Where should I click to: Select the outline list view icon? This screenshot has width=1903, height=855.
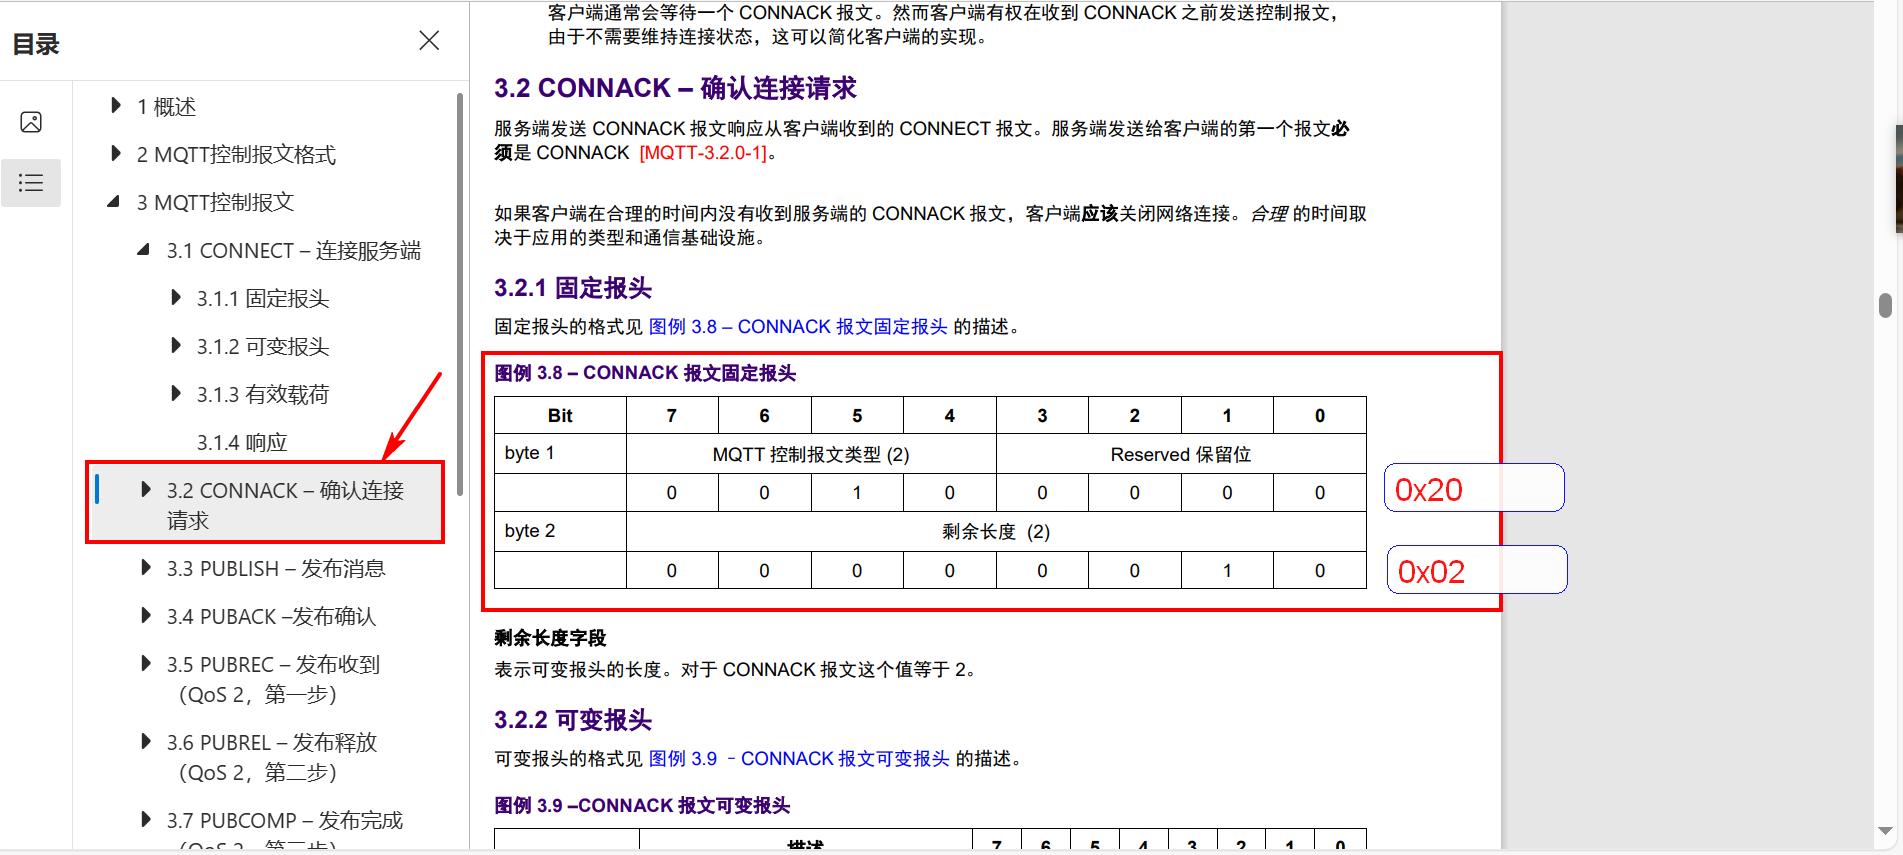(31, 183)
